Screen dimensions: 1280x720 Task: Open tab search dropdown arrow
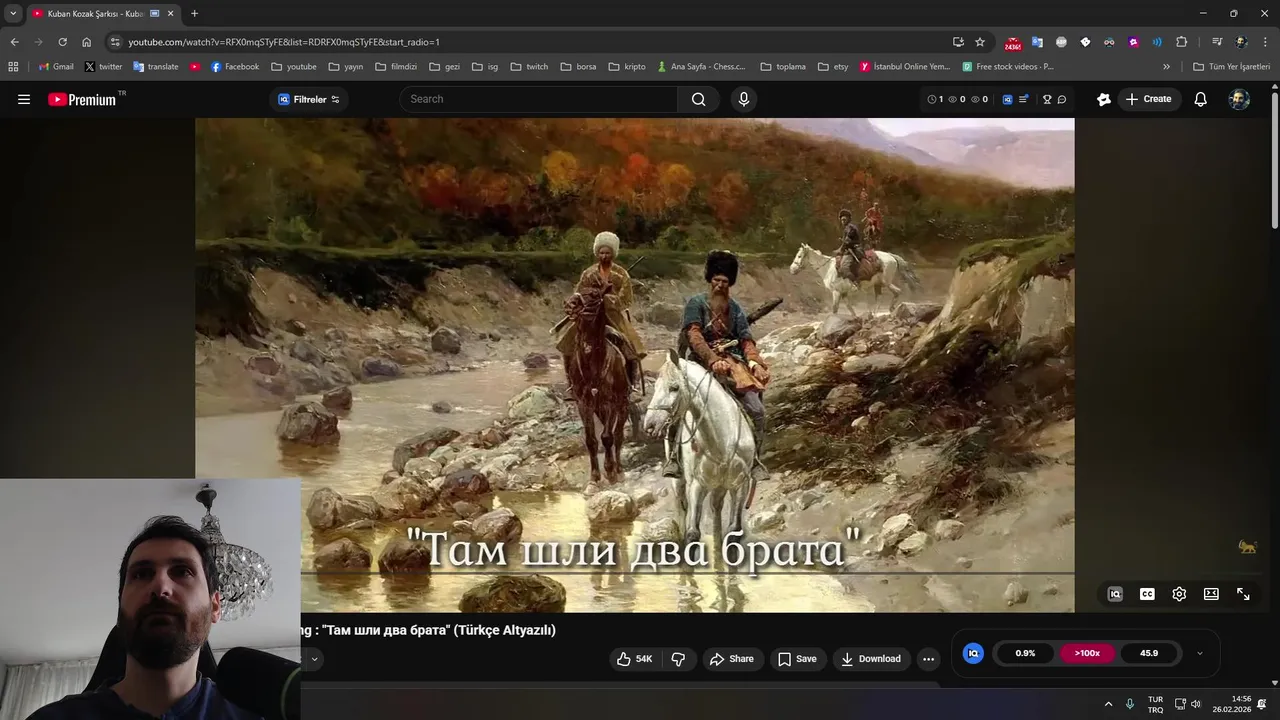[x=12, y=13]
